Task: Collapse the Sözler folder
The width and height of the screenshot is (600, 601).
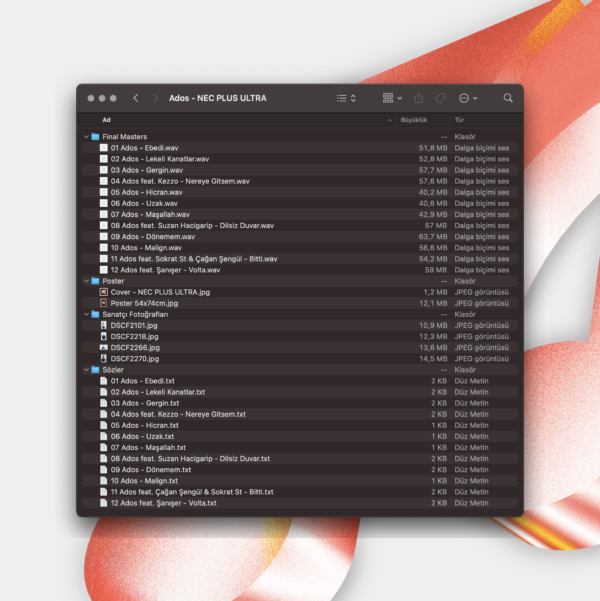Action: 86,370
